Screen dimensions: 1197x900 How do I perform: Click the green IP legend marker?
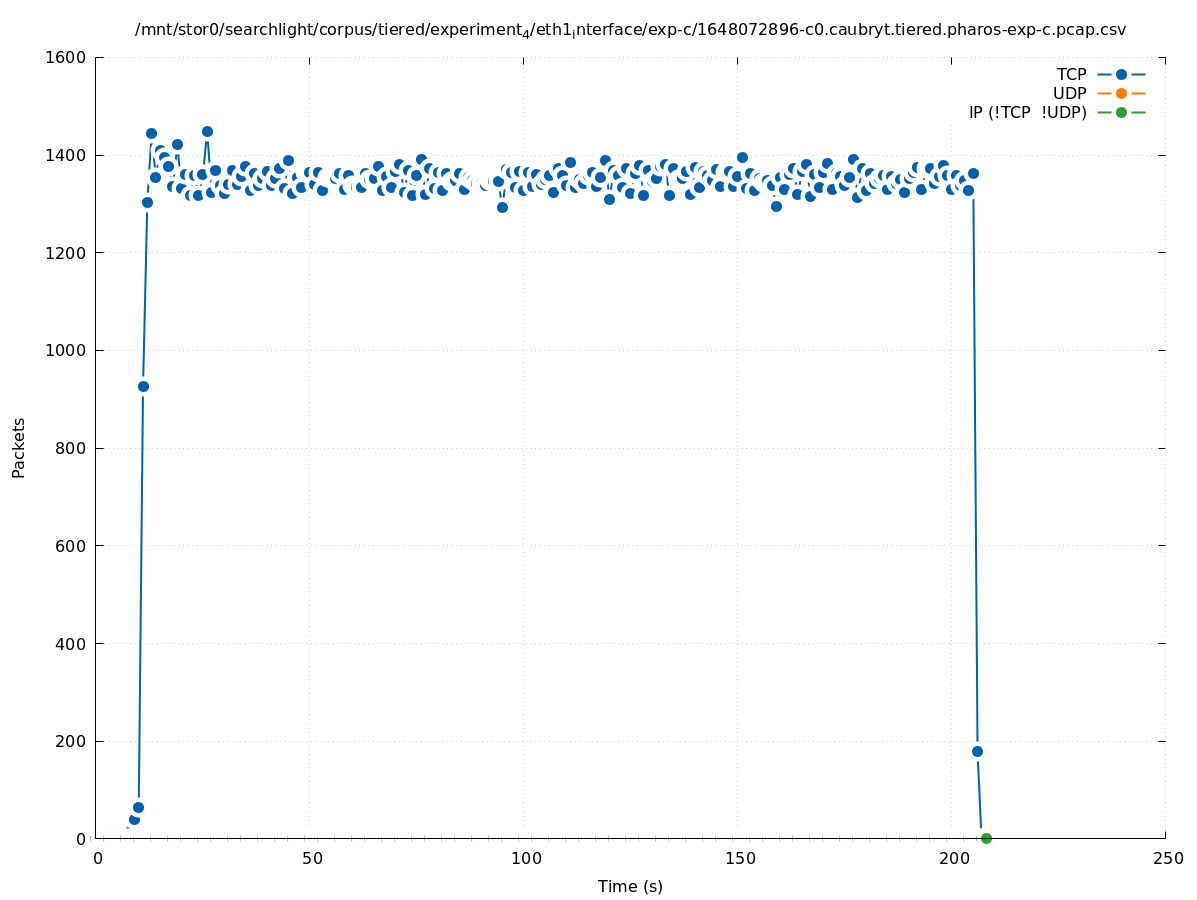(x=1121, y=113)
